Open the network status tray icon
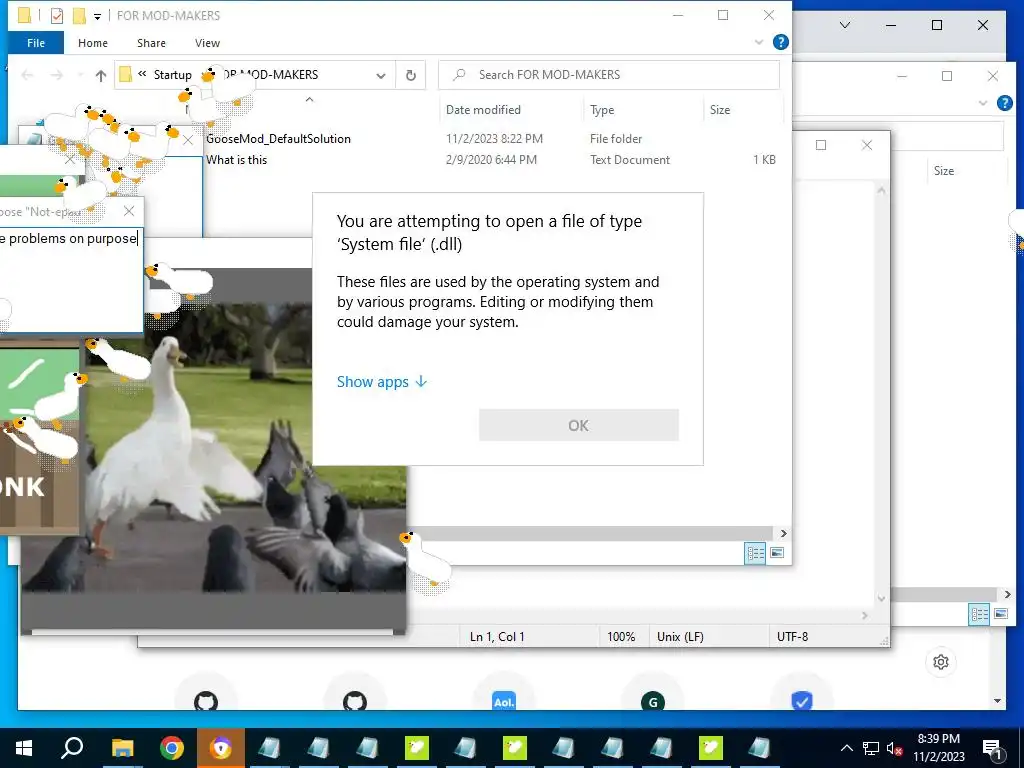 click(x=871, y=748)
